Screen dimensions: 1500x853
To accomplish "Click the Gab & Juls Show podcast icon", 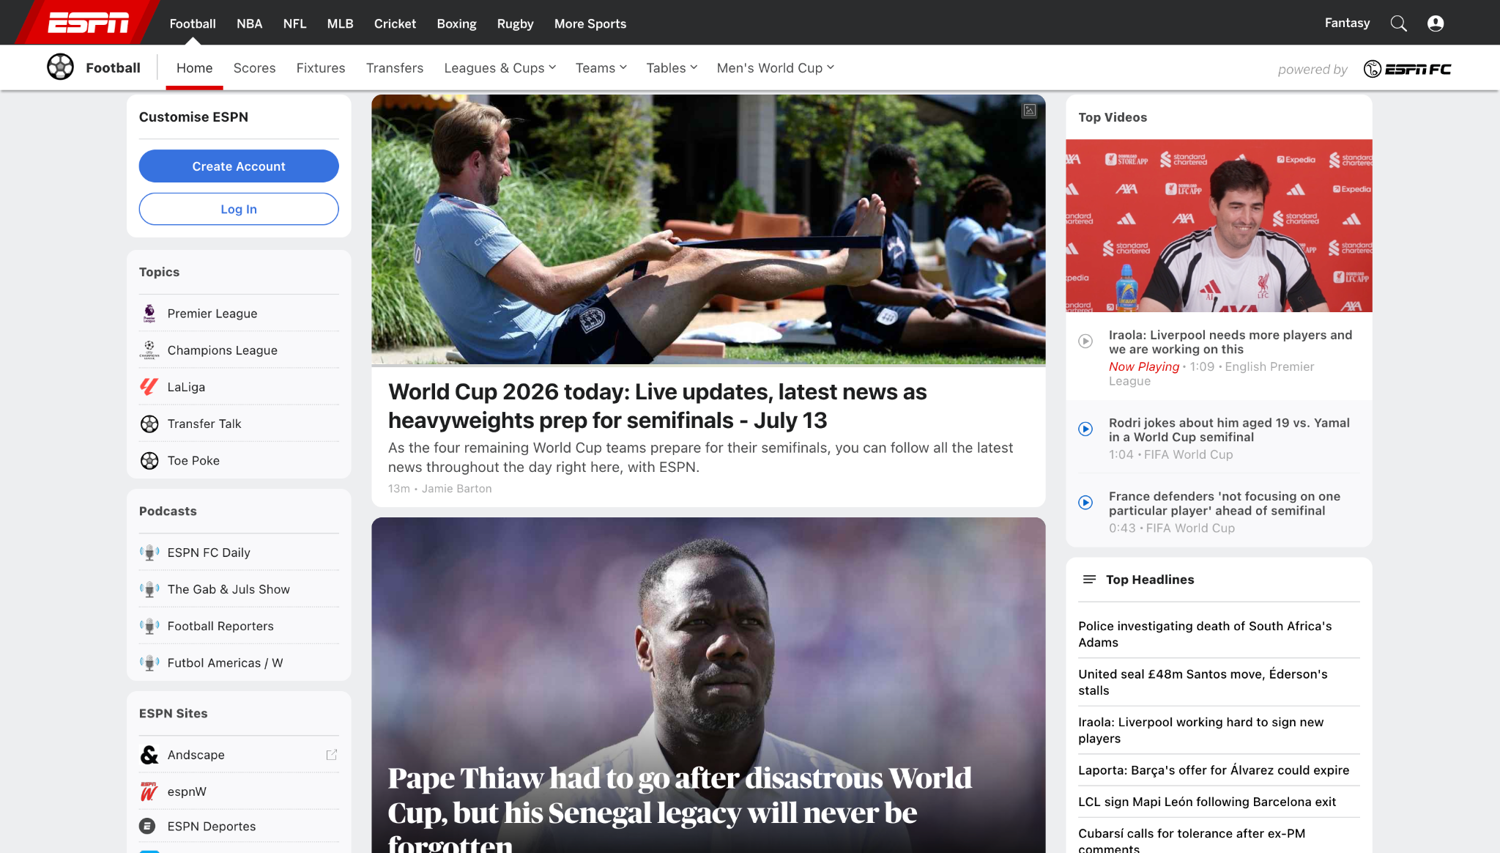I will 149,589.
